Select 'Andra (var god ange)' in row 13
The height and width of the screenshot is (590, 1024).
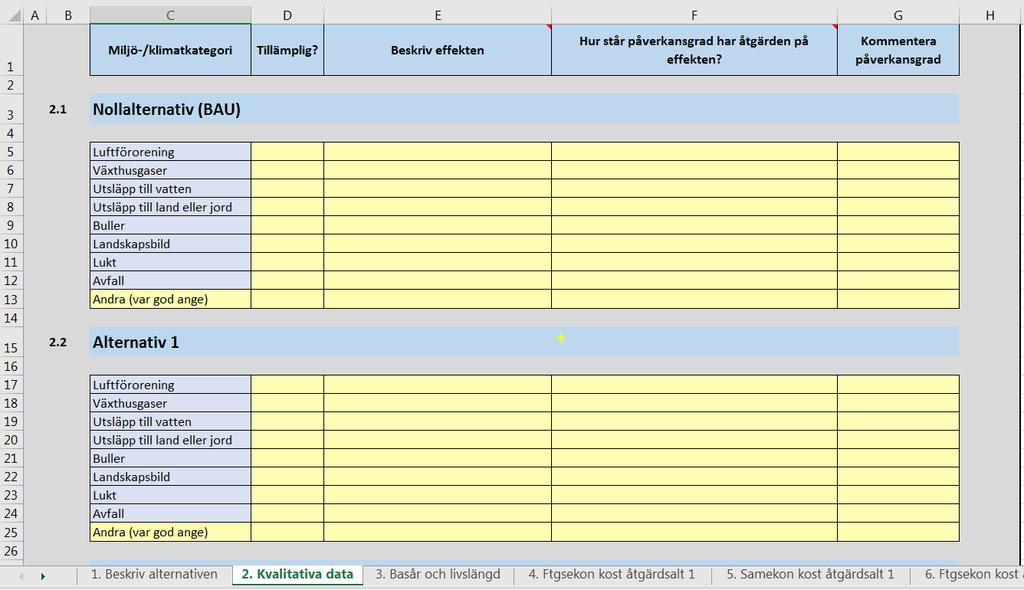(x=170, y=299)
